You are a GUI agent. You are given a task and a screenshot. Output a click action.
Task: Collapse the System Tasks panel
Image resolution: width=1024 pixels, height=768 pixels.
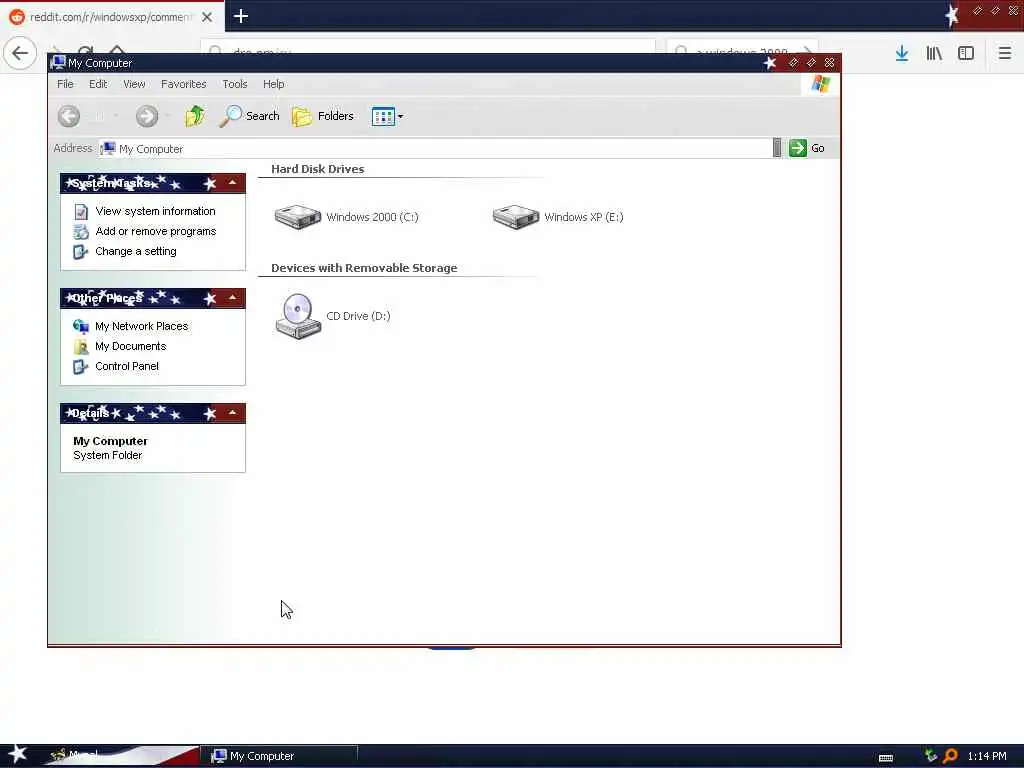(x=232, y=184)
